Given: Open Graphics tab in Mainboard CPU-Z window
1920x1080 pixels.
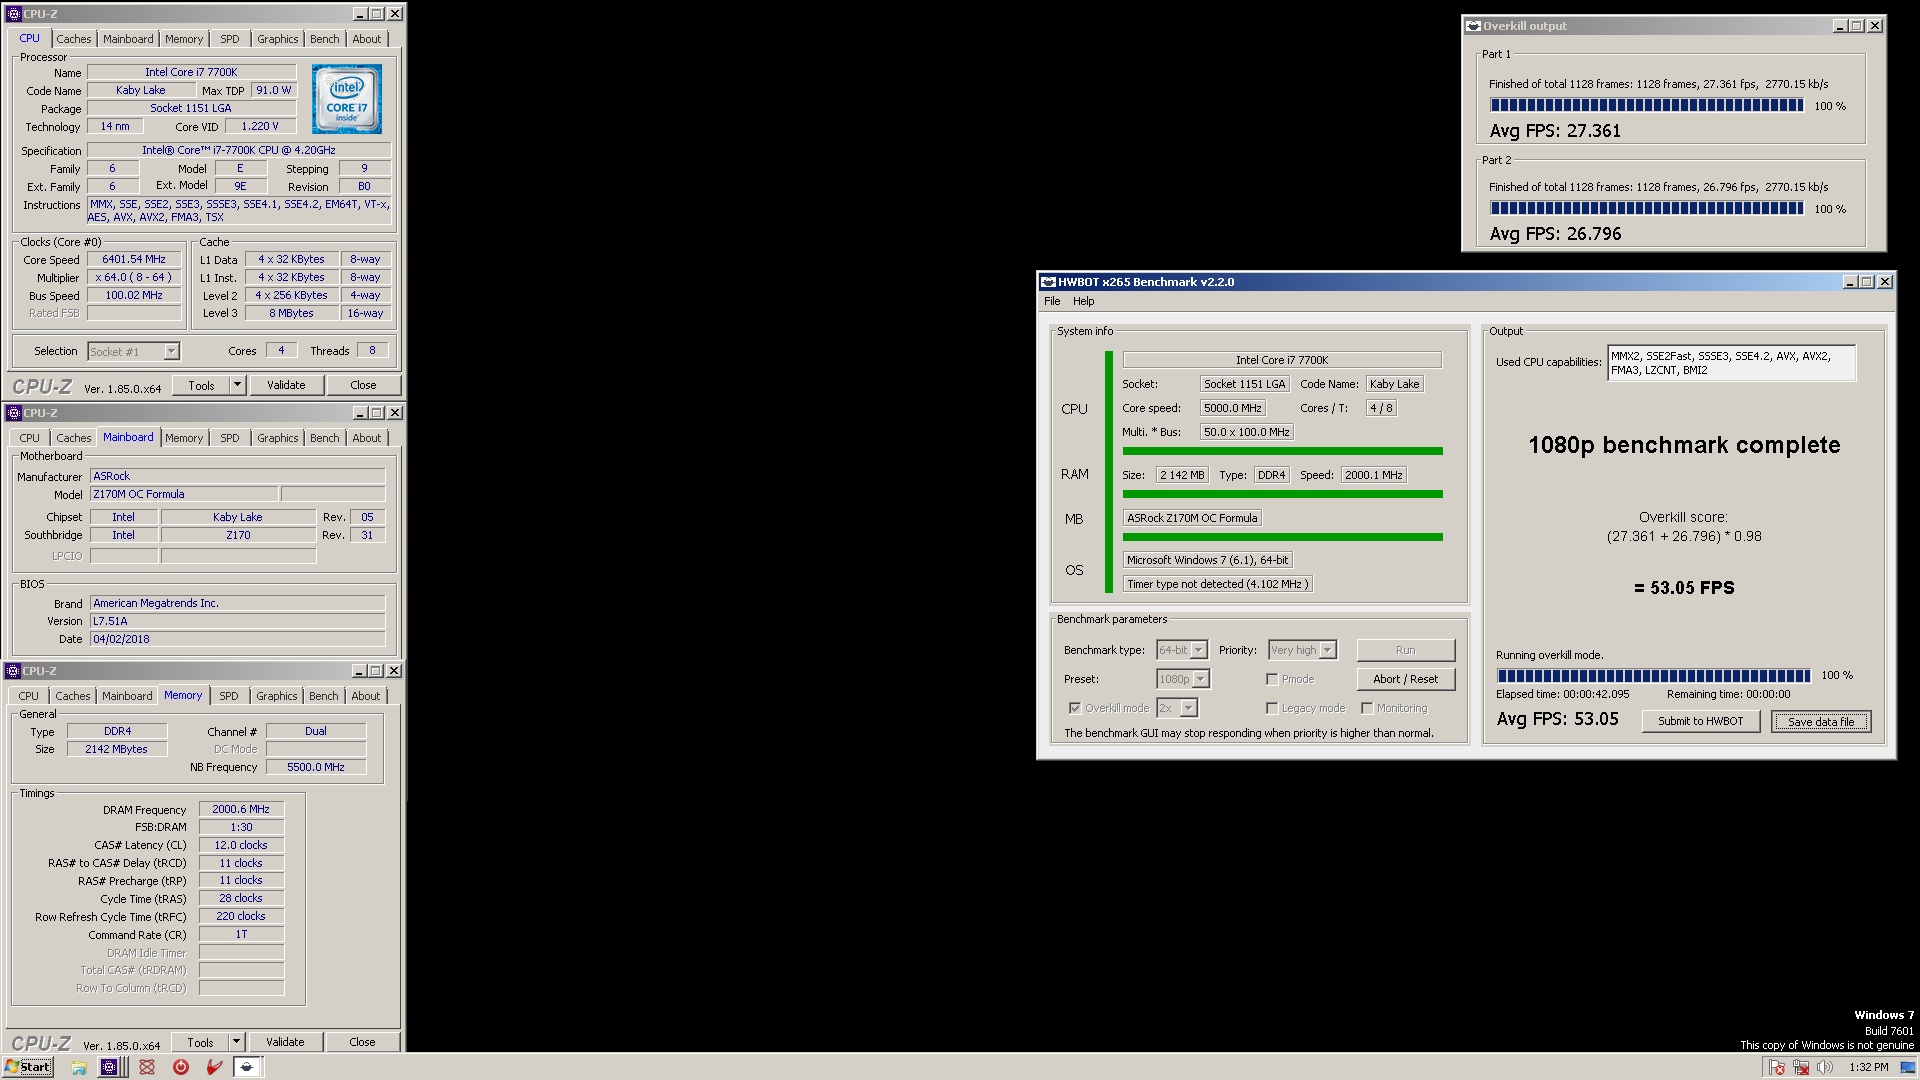Looking at the screenshot, I should pyautogui.click(x=277, y=438).
